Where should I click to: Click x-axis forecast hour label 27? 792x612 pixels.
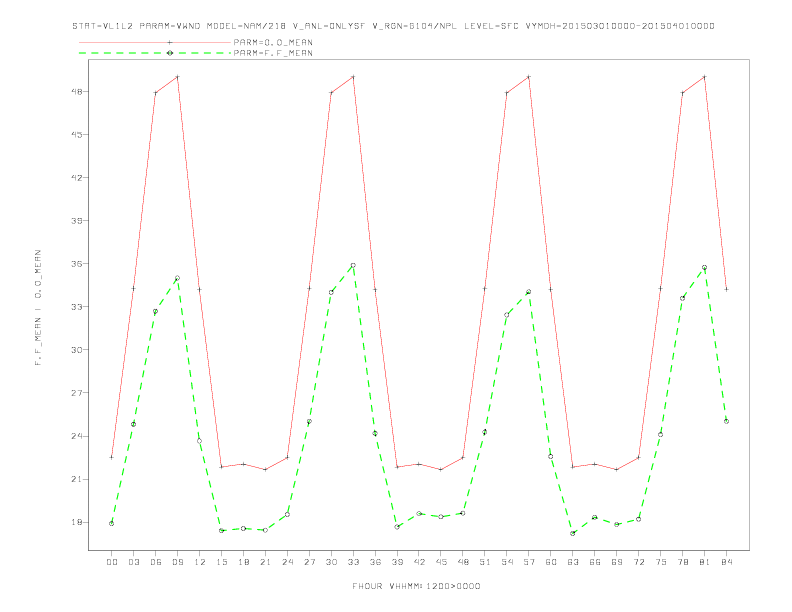[309, 562]
